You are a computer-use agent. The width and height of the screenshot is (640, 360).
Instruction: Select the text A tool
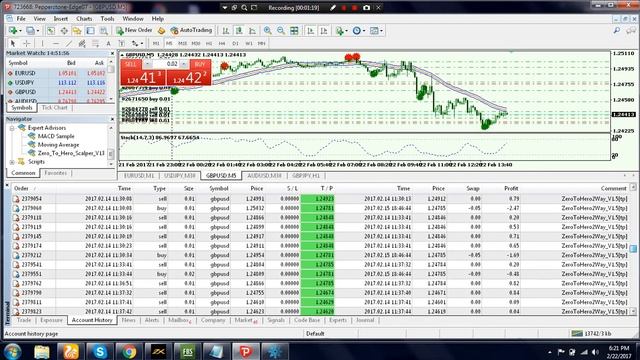point(108,43)
